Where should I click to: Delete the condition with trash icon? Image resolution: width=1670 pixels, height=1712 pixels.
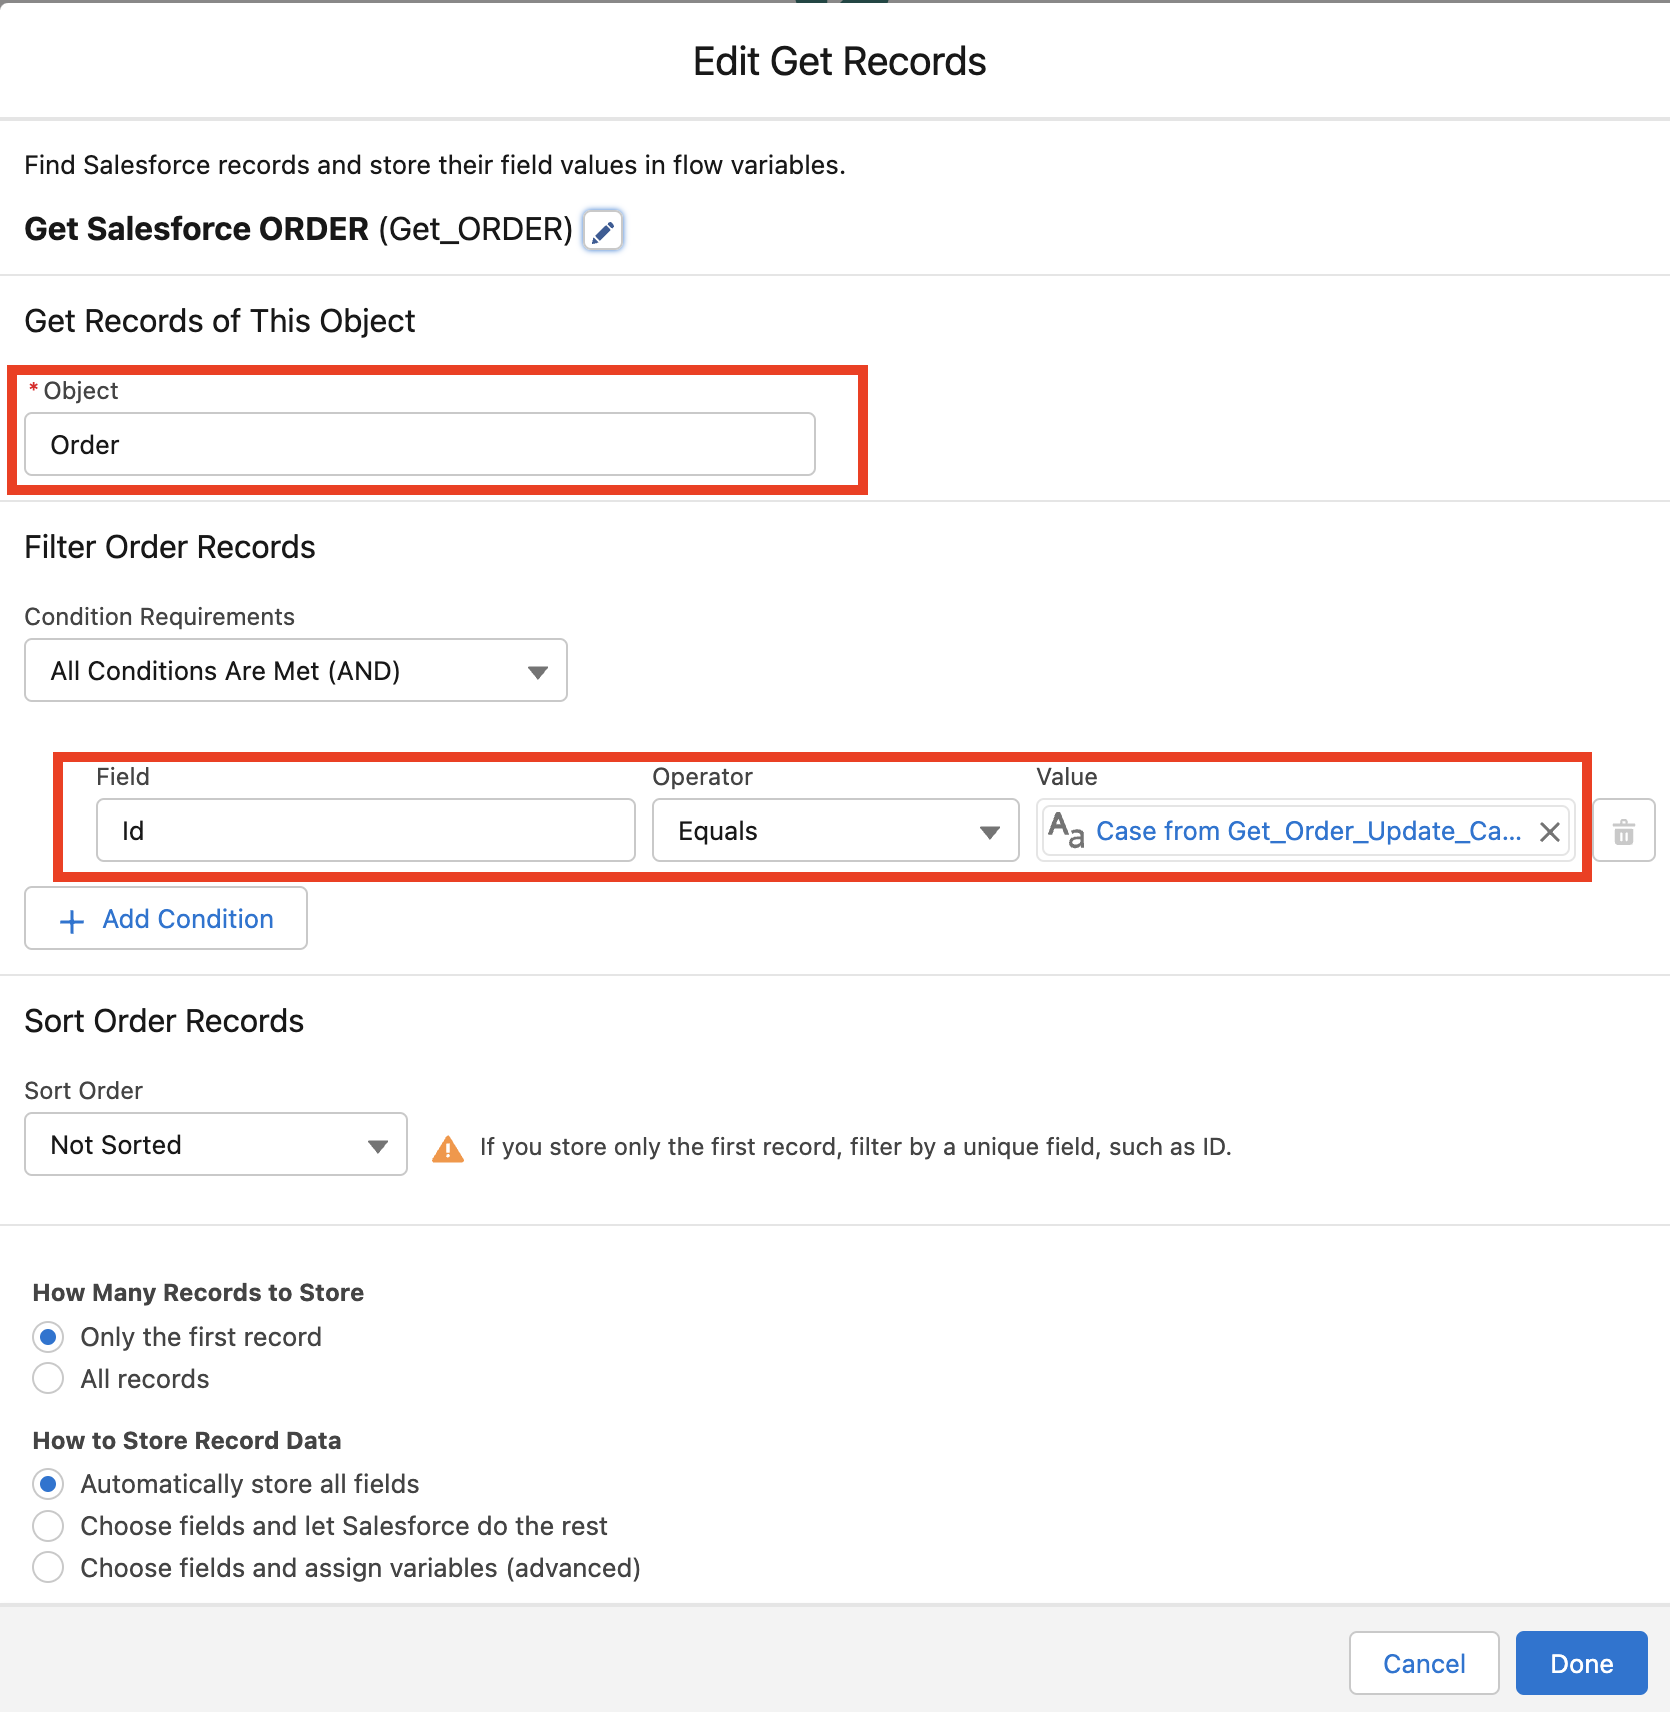tap(1623, 831)
